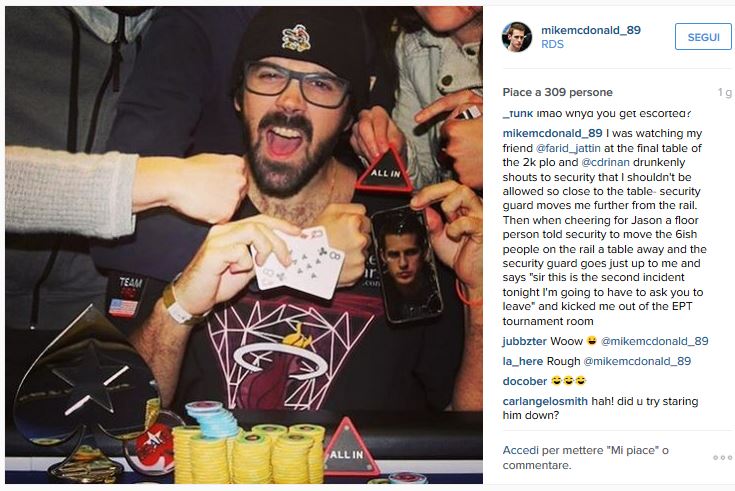Open the la_here commenter profile
This screenshot has width=735, height=491.
click(523, 361)
